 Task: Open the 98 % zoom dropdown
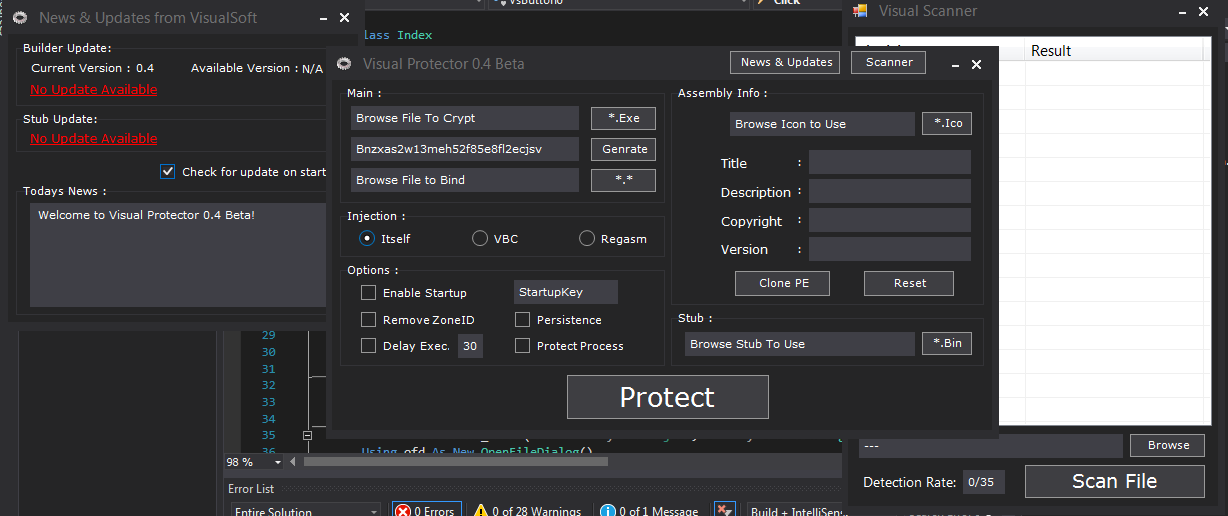276,462
